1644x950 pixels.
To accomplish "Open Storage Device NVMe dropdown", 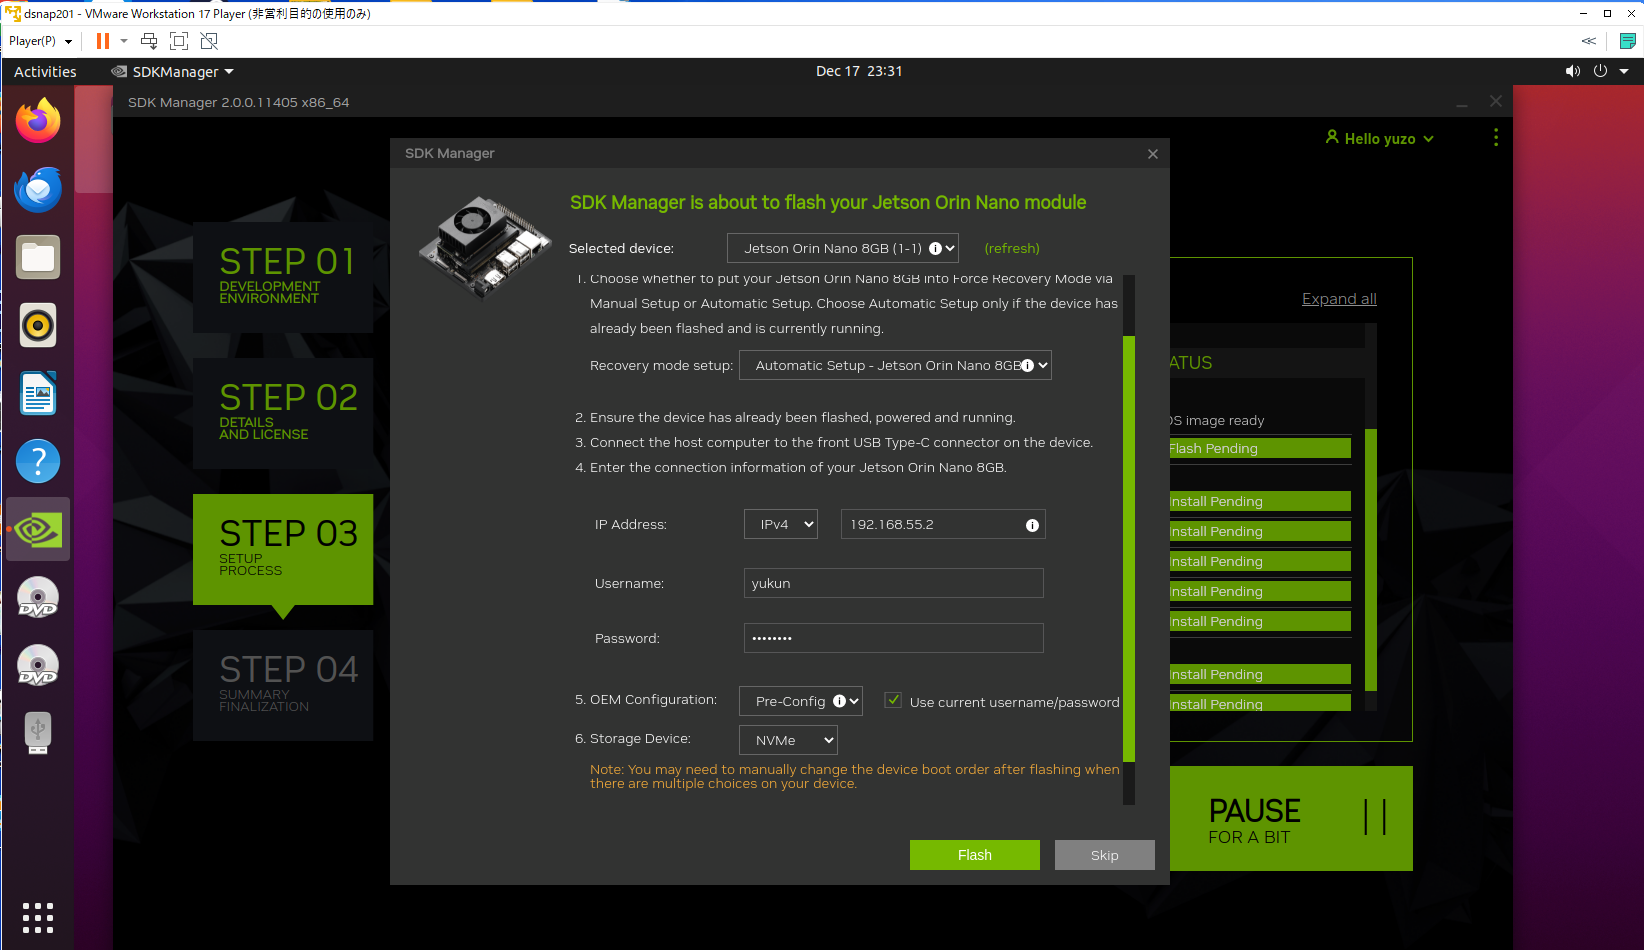I will click(x=788, y=740).
